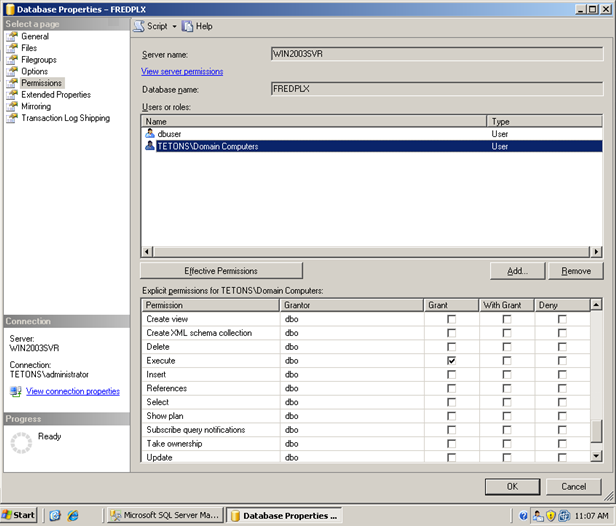Click users list left scroll arrow
The width and height of the screenshot is (616, 526).
pos(147,251)
